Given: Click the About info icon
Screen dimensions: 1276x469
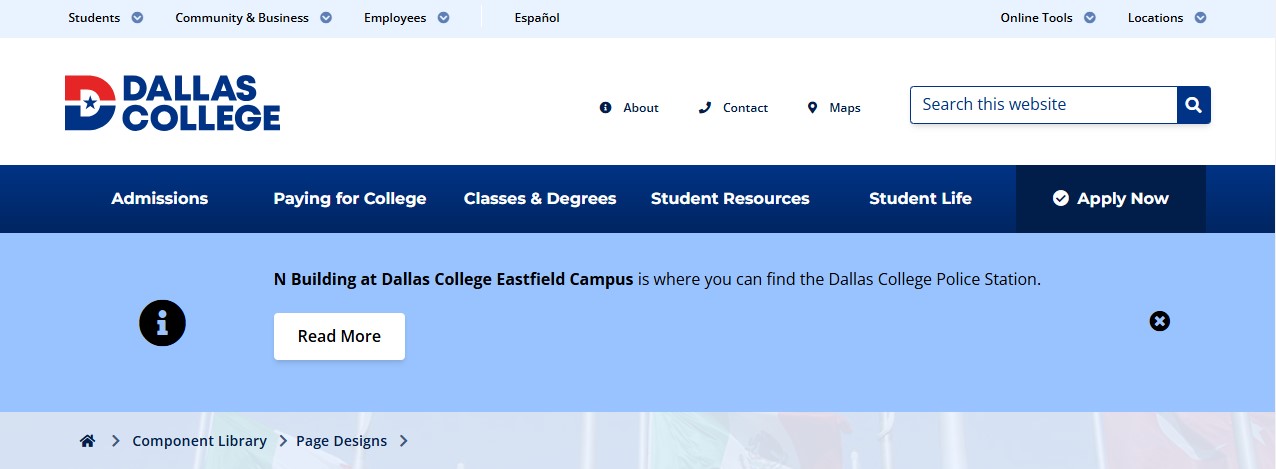Looking at the screenshot, I should [605, 107].
